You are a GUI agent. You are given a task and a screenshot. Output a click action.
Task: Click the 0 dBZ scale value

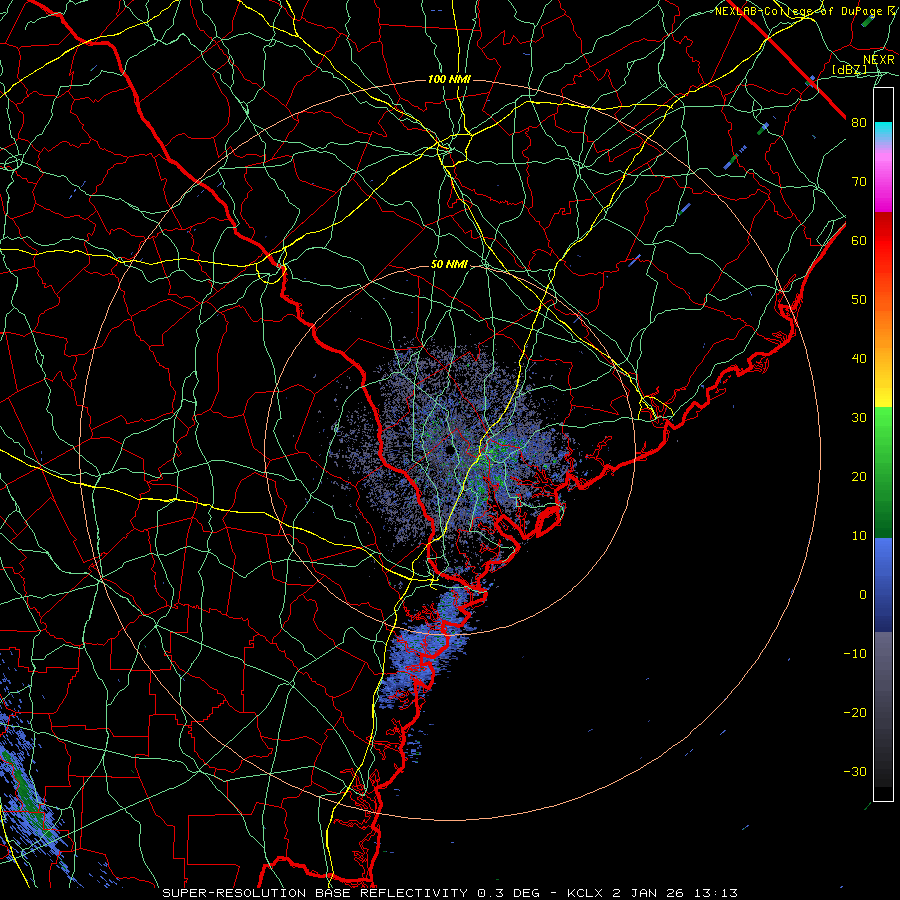point(863,595)
